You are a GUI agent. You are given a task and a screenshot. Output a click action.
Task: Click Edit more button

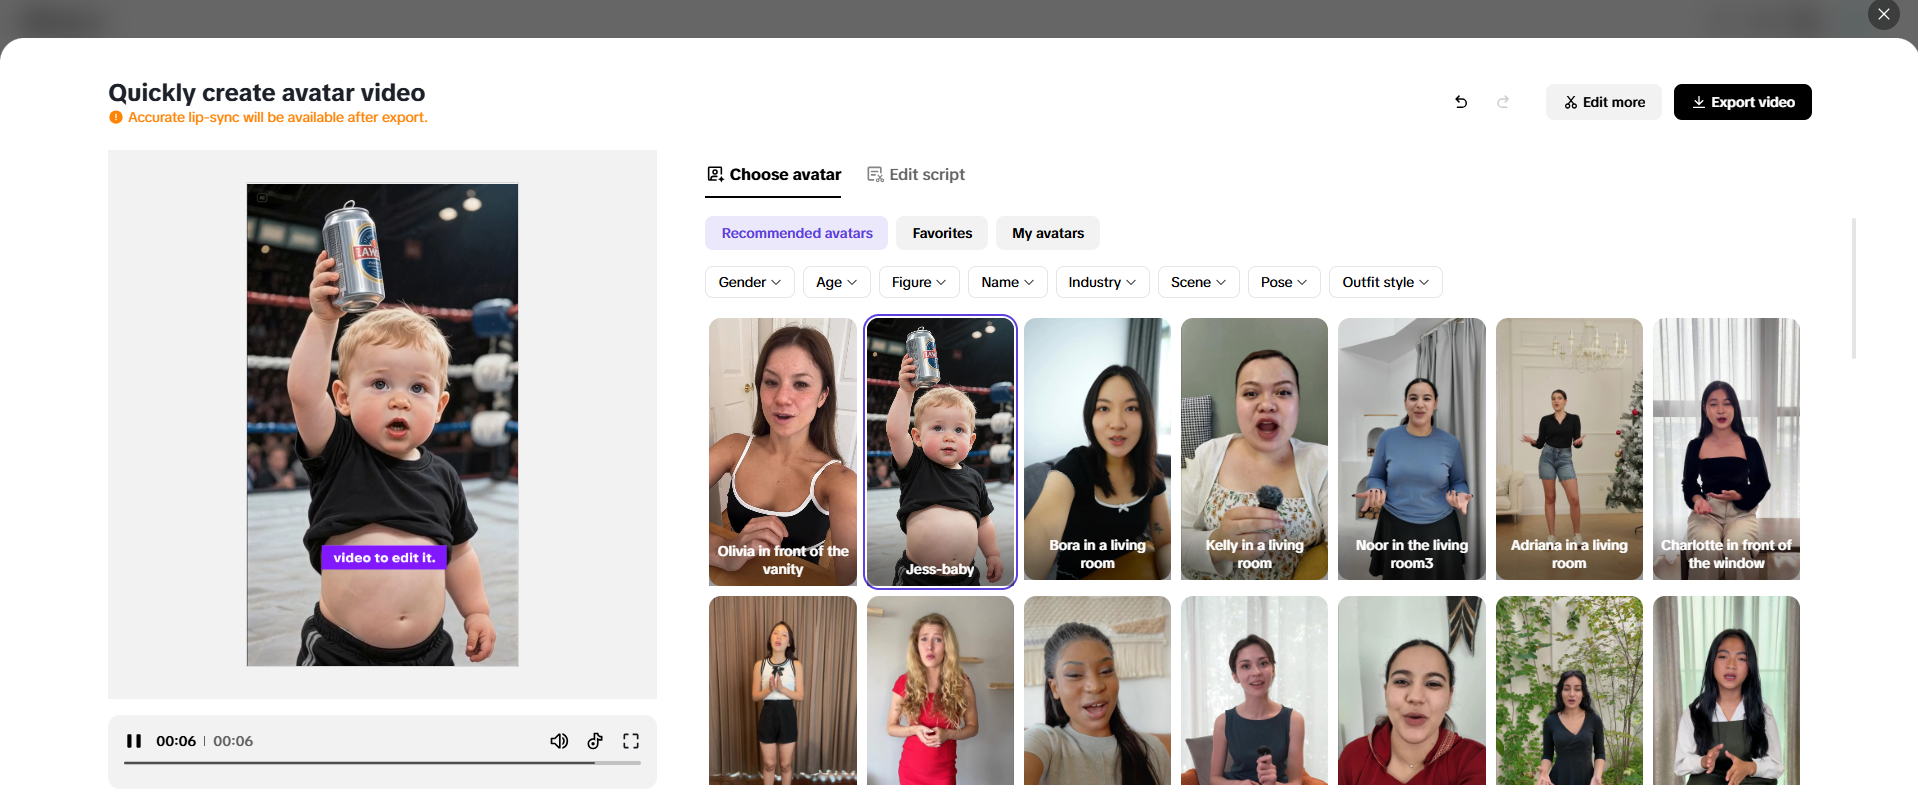1604,102
